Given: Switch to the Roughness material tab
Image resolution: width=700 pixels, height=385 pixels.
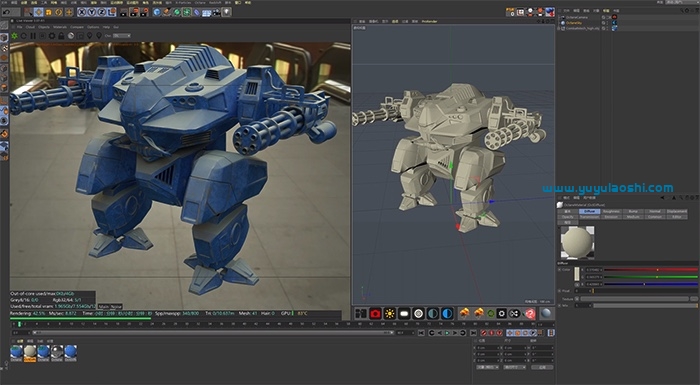Looking at the screenshot, I should [x=611, y=211].
